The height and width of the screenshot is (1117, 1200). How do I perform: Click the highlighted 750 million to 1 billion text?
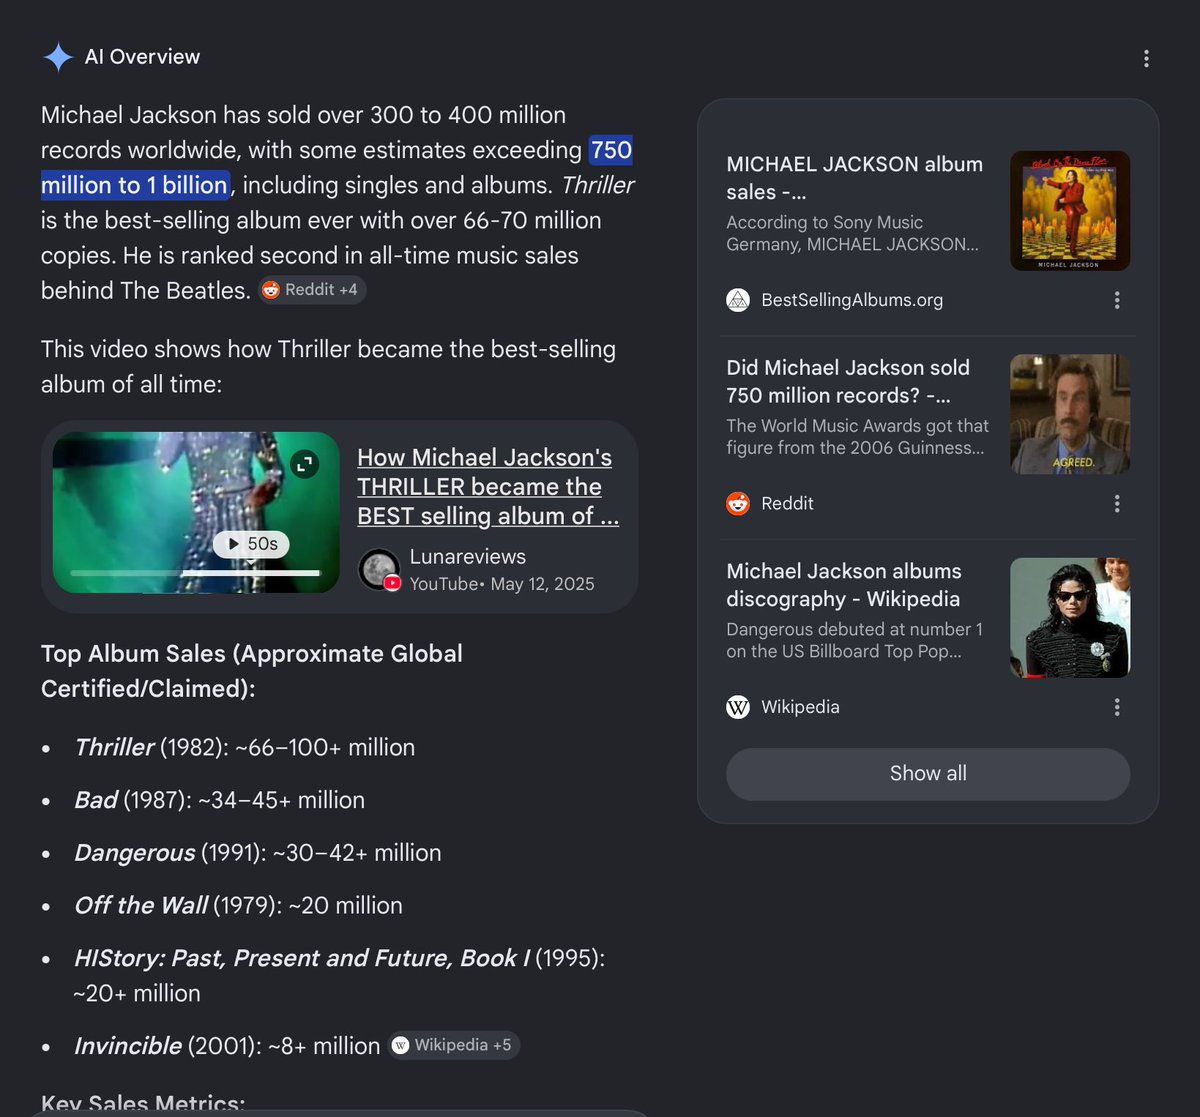click(336, 167)
